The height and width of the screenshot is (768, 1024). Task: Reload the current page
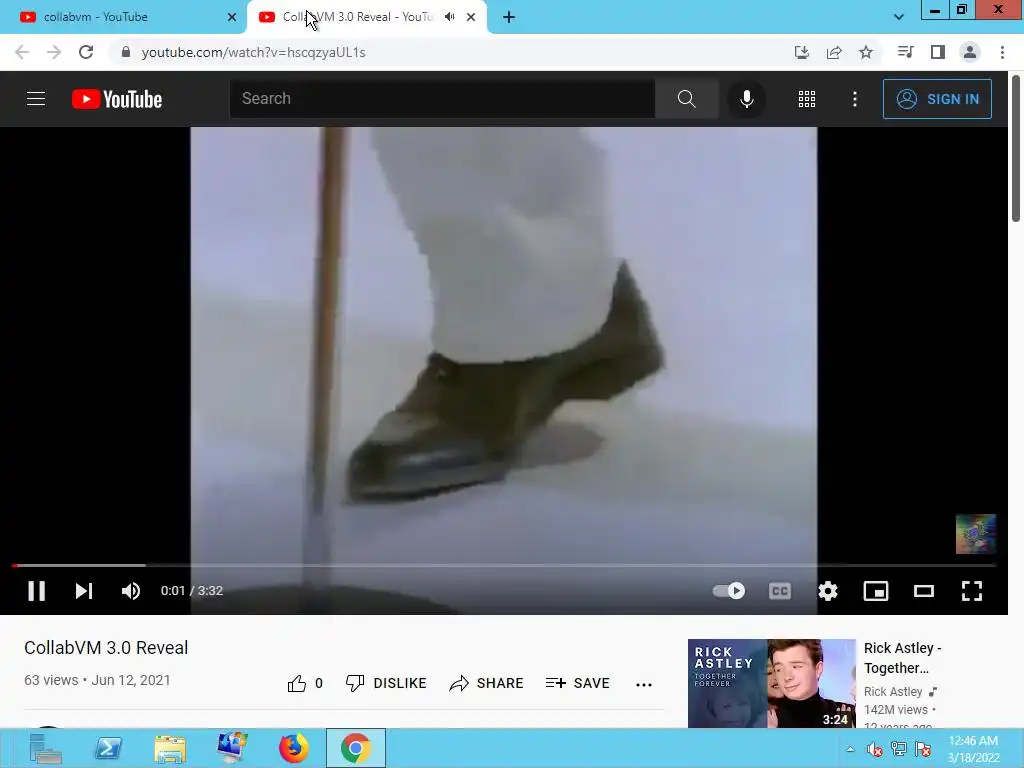(86, 52)
